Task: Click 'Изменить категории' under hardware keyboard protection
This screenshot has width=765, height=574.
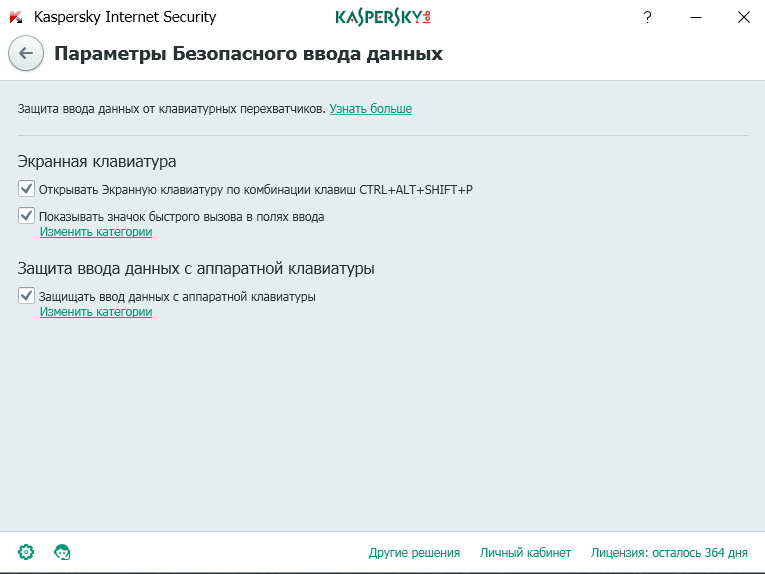Action: pyautogui.click(x=96, y=312)
